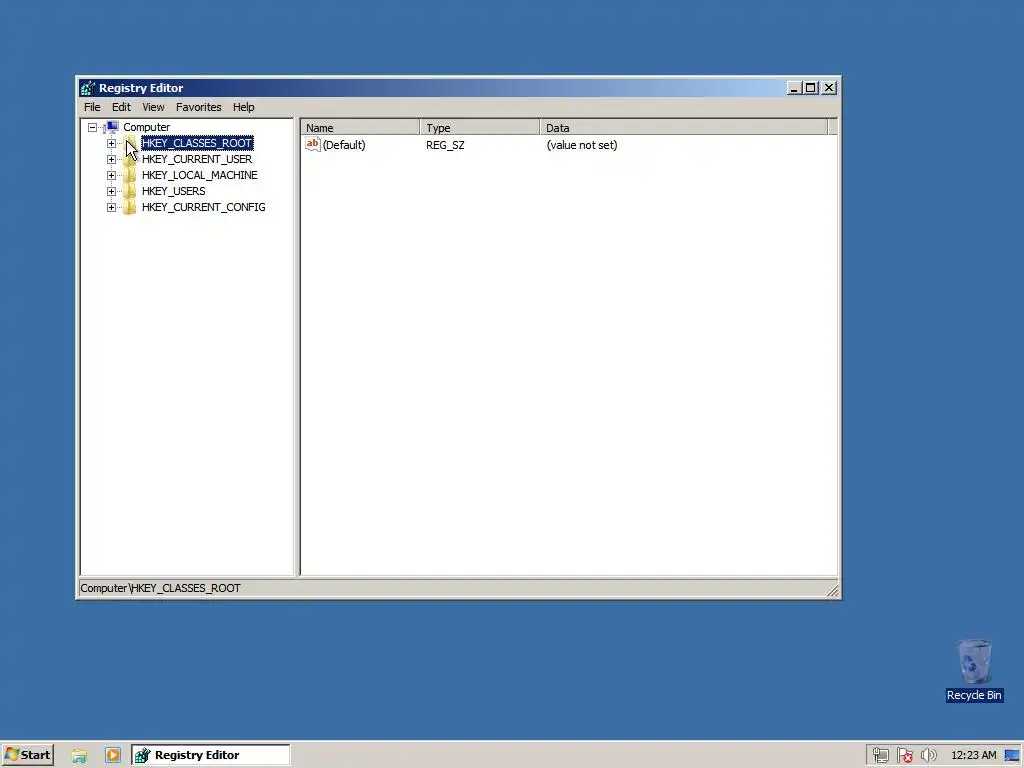The image size is (1024, 768).
Task: Click the network tray icon
Action: 880,756
